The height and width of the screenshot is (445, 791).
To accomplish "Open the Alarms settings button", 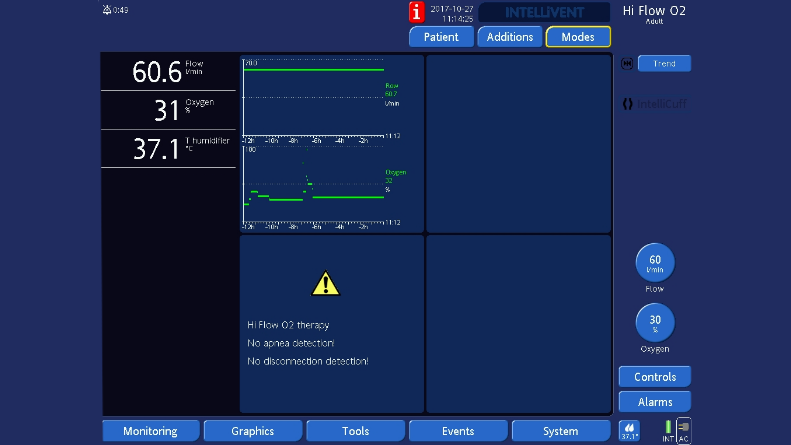I will click(x=655, y=402).
